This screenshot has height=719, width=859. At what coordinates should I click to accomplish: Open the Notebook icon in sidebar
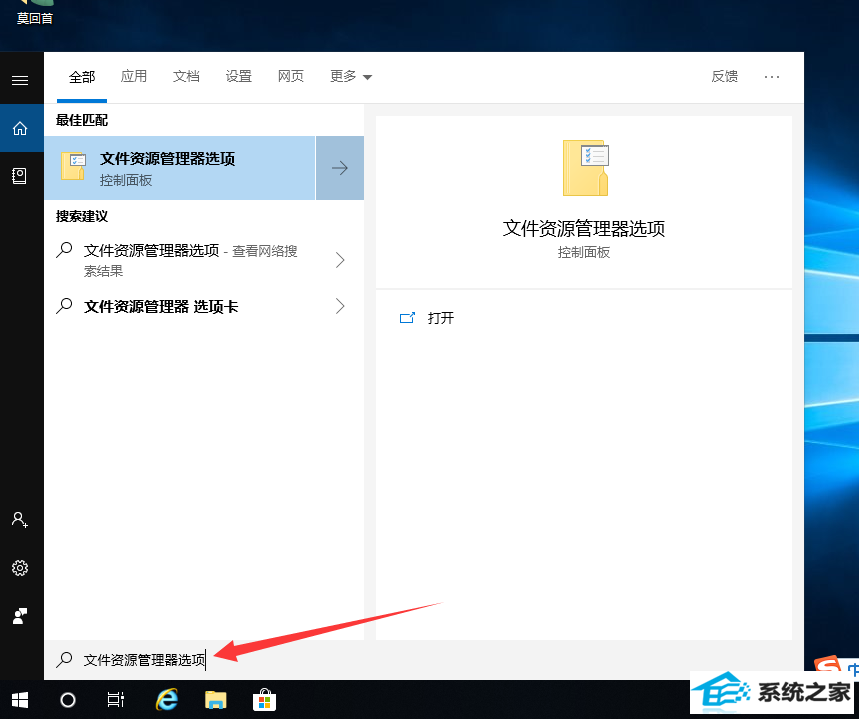coord(20,176)
